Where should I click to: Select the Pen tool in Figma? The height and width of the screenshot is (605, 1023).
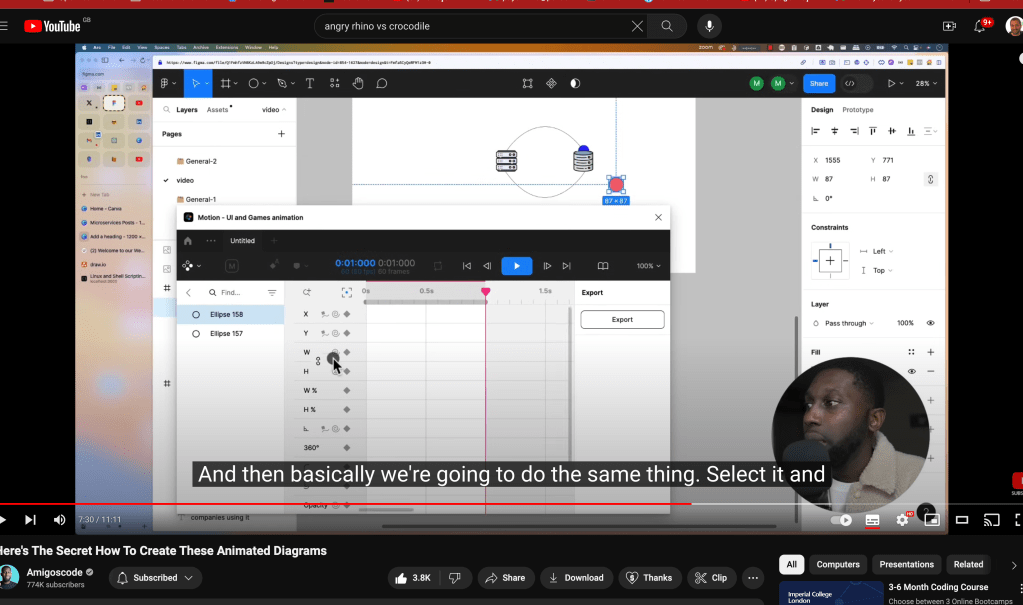[x=282, y=84]
